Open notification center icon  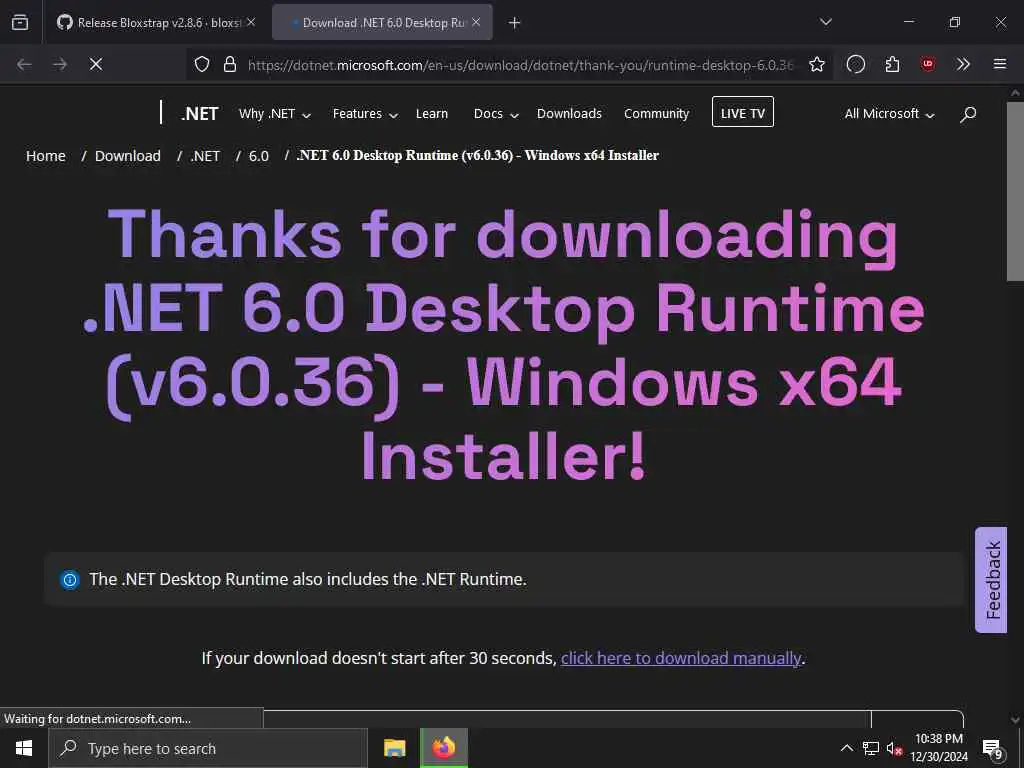click(x=992, y=748)
